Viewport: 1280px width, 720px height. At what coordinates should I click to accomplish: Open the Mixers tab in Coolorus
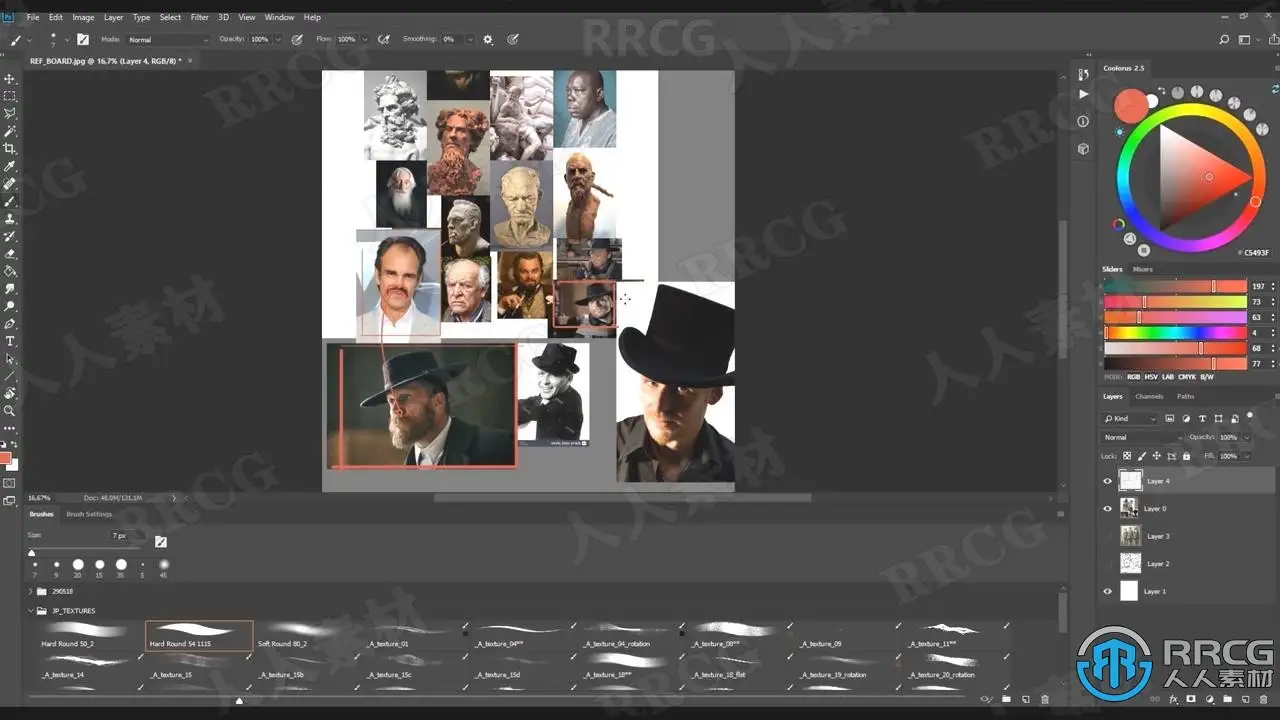click(1142, 269)
